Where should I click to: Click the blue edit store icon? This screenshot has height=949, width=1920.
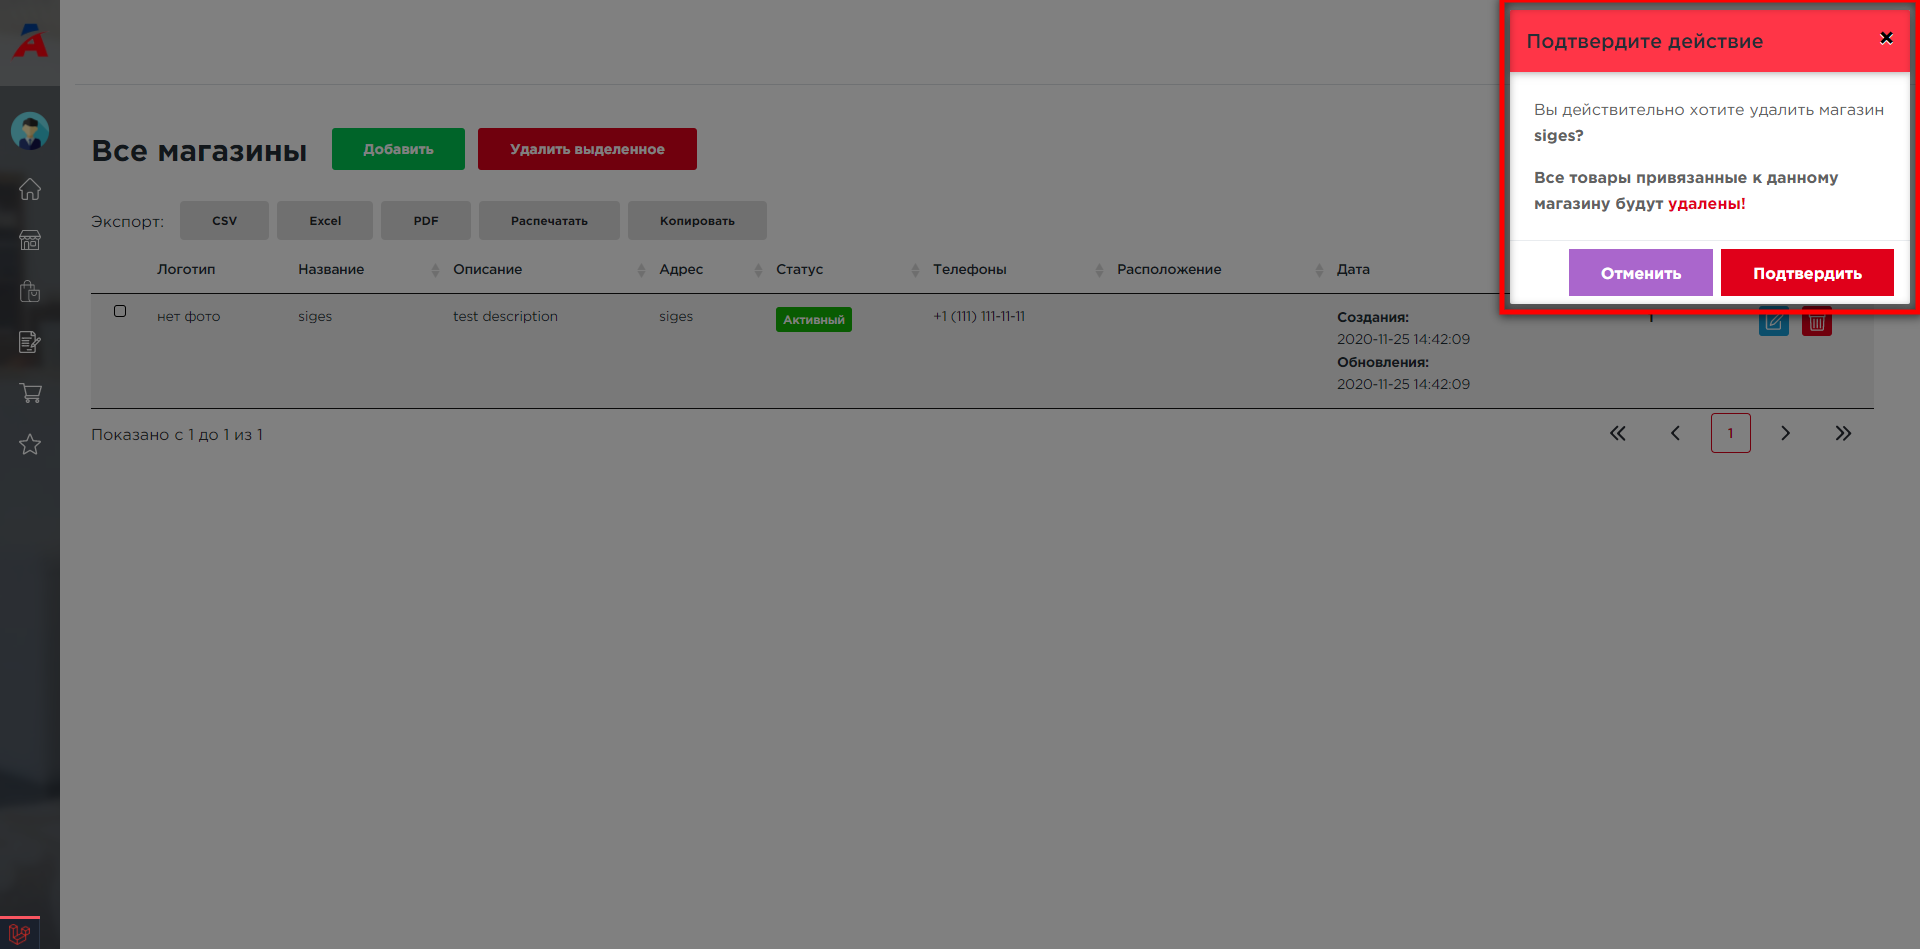click(x=1774, y=322)
